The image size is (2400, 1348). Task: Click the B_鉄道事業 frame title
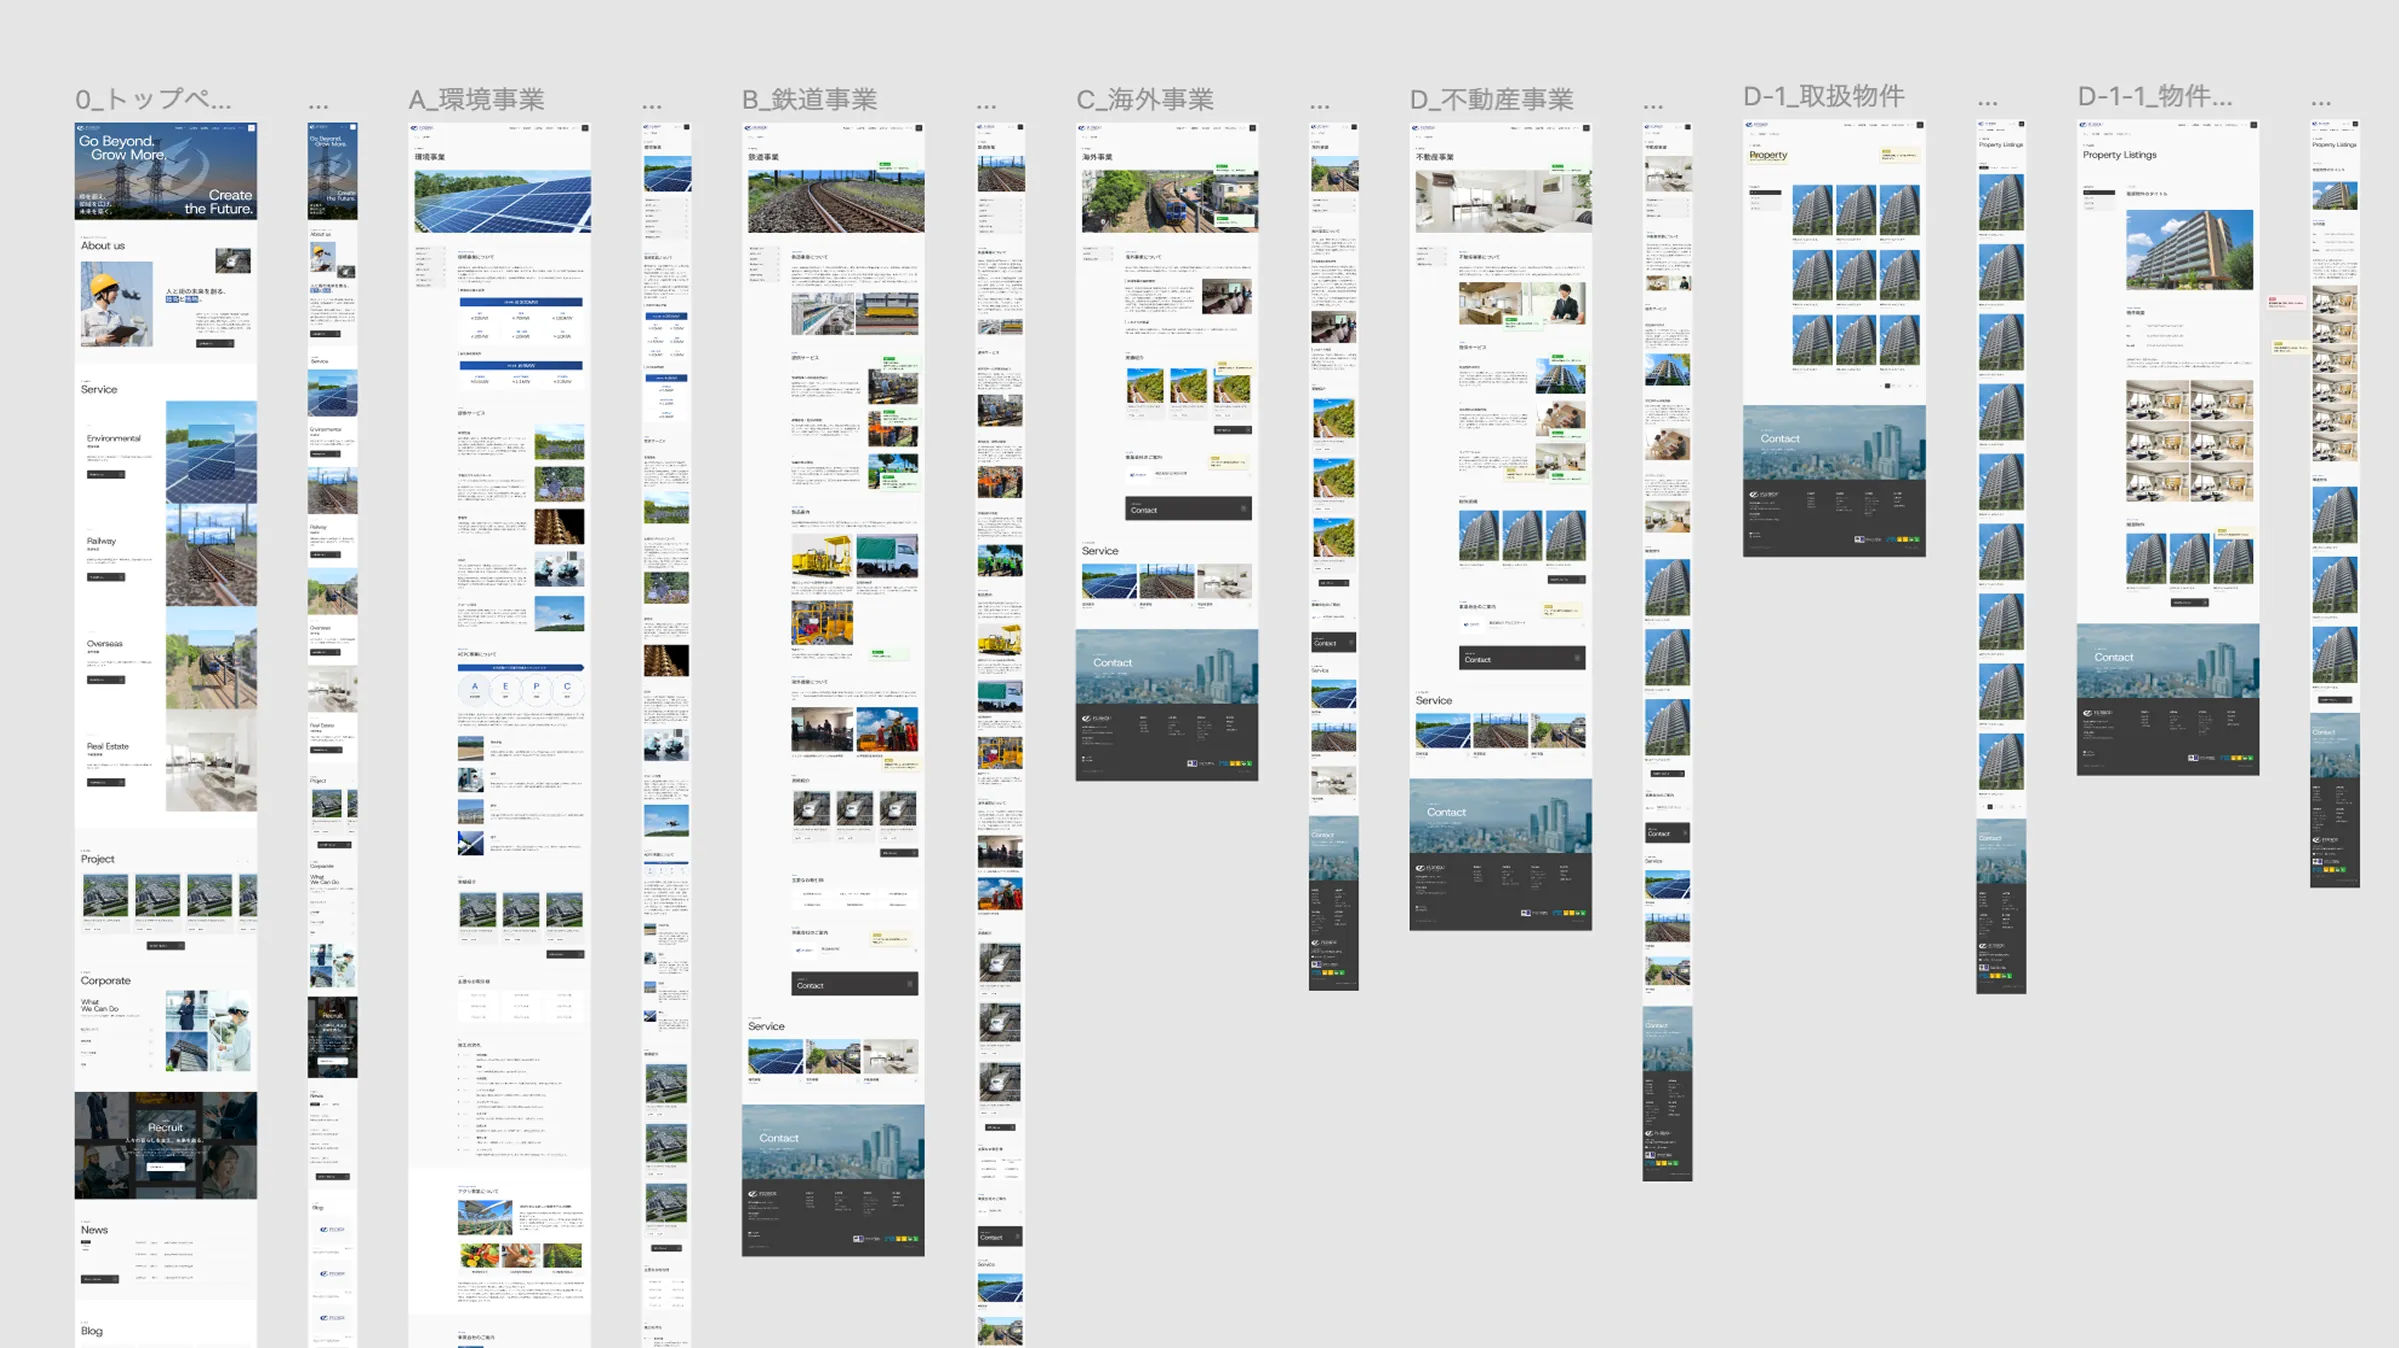[809, 99]
